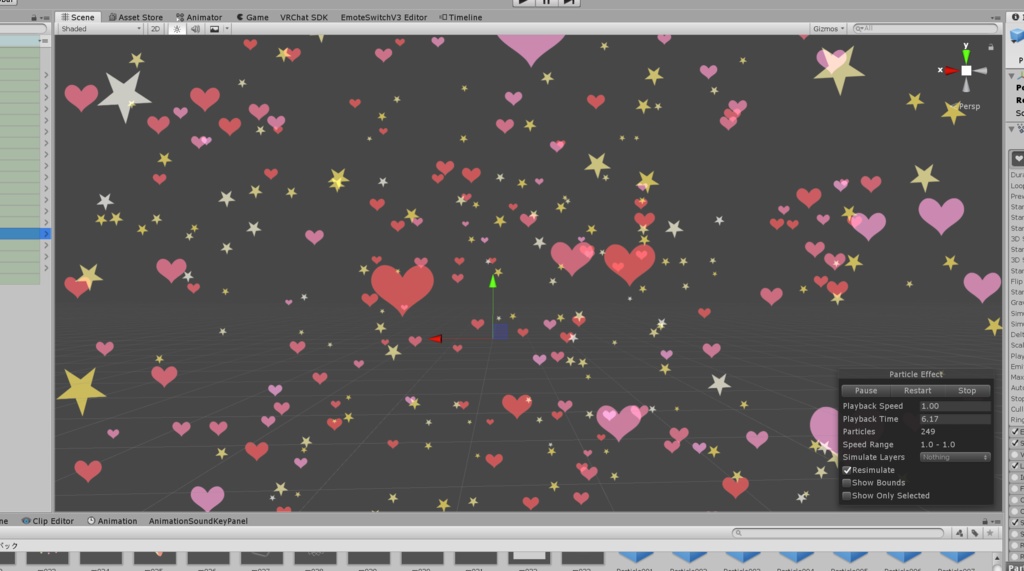This screenshot has height=571, width=1024.
Task: Toggle scene audio speaker icon
Action: [x=195, y=29]
